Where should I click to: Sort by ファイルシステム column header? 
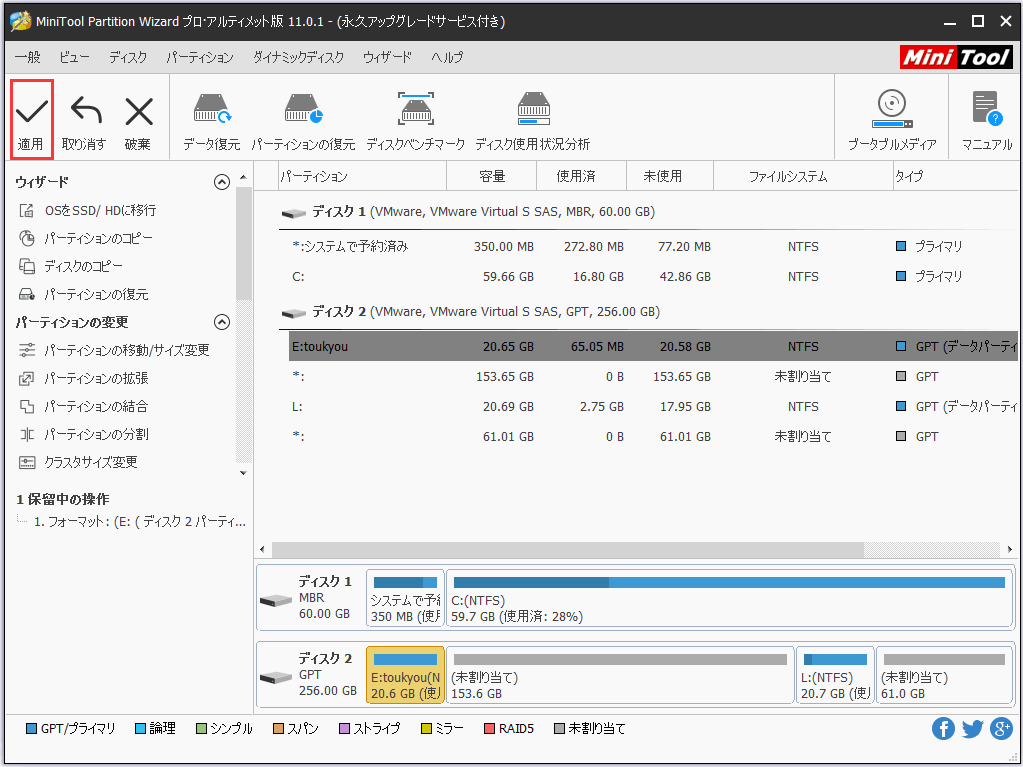click(803, 176)
